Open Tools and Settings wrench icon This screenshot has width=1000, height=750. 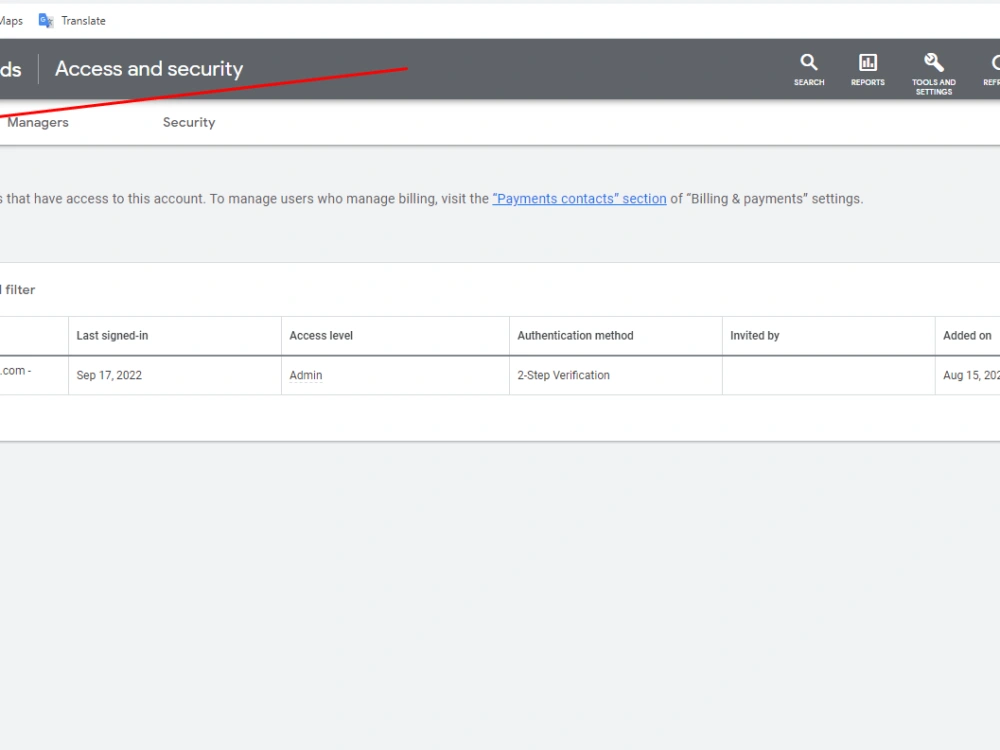pyautogui.click(x=934, y=62)
